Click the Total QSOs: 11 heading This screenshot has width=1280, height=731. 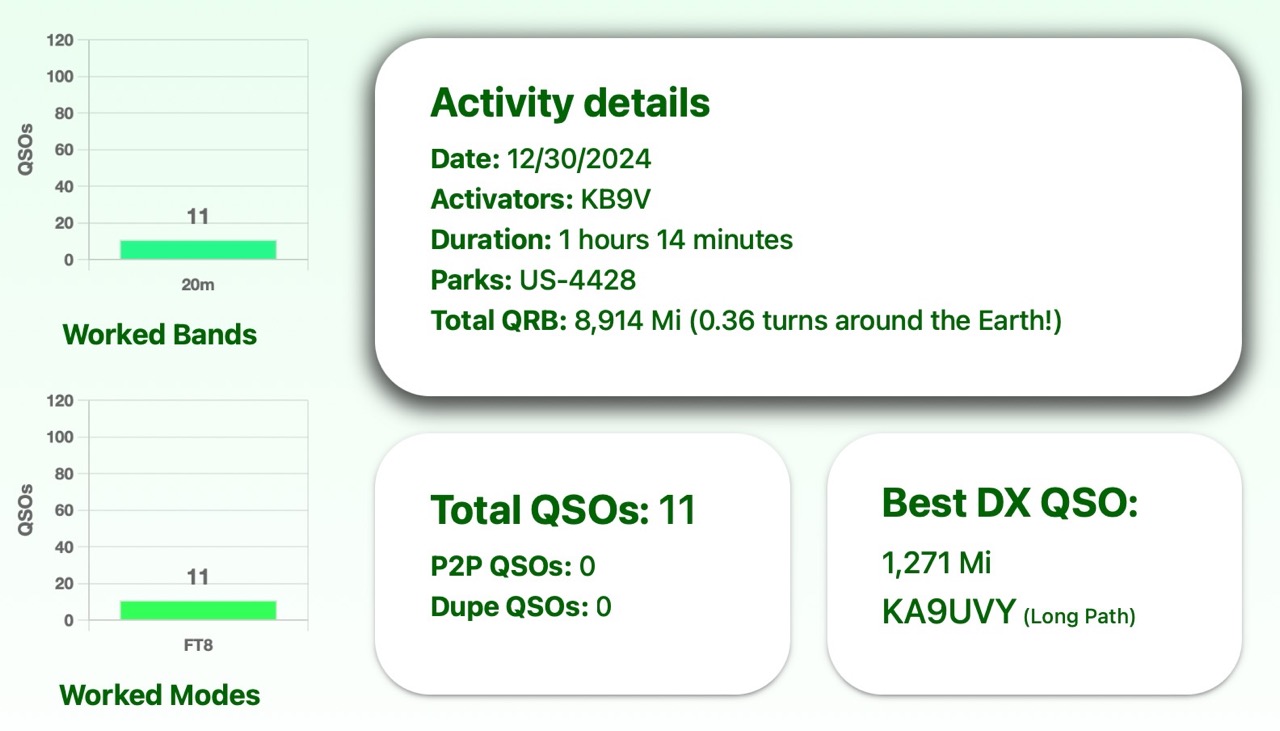(562, 510)
